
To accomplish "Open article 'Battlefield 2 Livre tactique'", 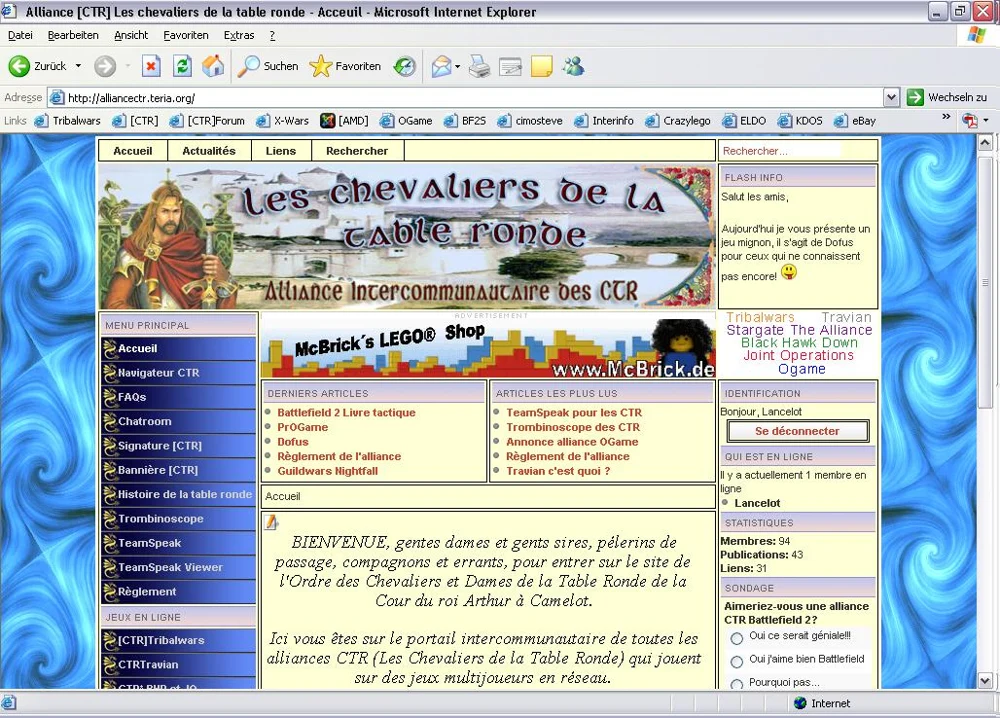I will click(346, 413).
